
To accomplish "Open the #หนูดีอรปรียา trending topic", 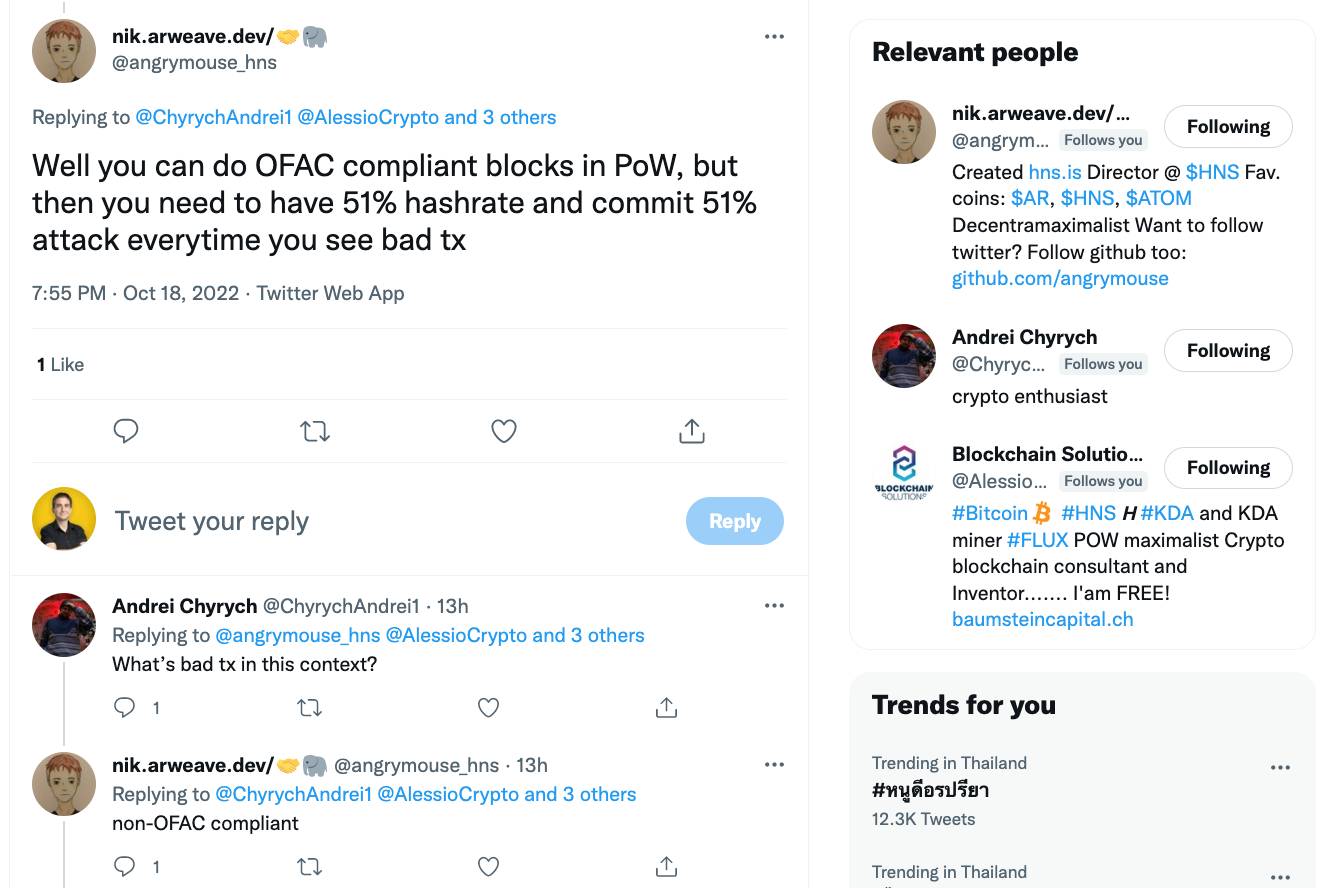I will click(x=930, y=791).
